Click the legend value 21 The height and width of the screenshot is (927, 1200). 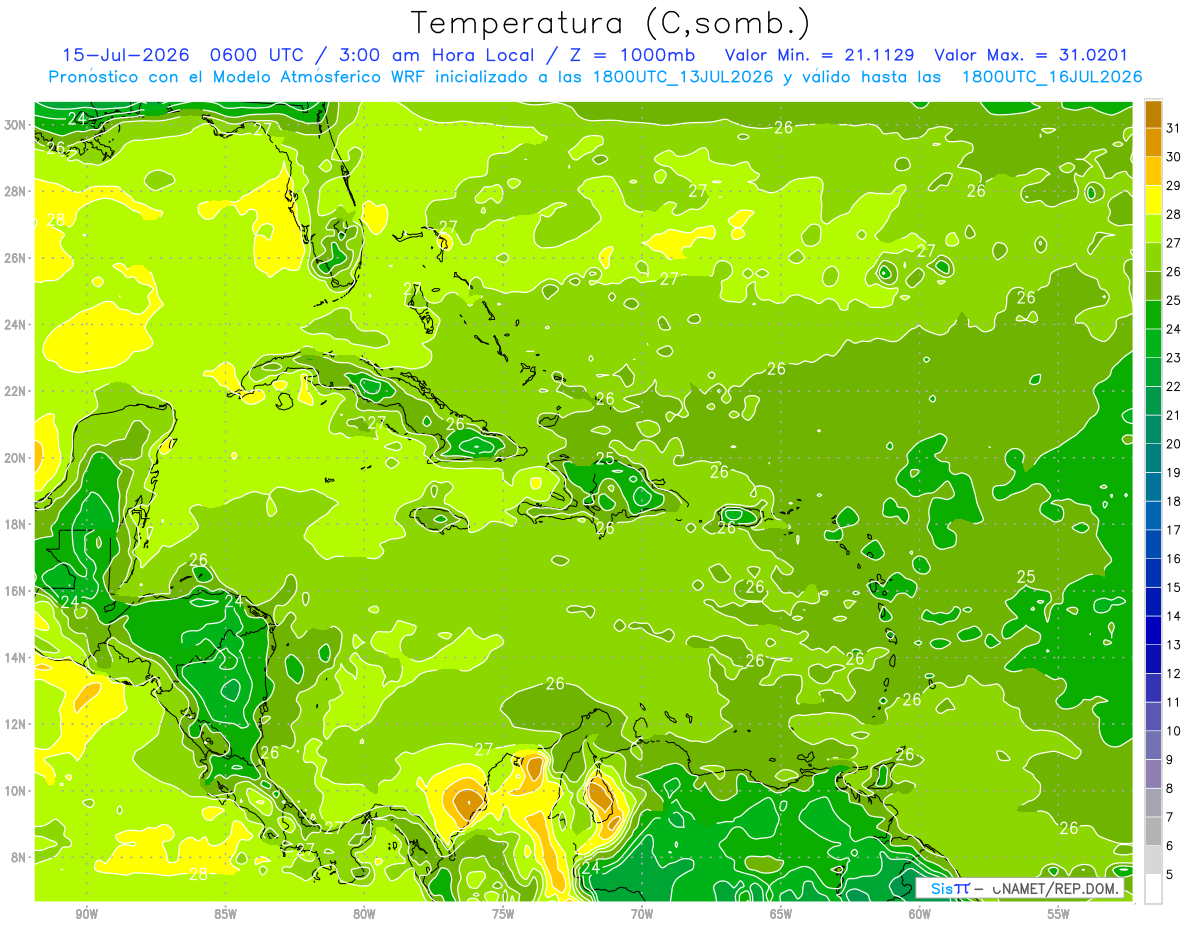pos(1174,415)
